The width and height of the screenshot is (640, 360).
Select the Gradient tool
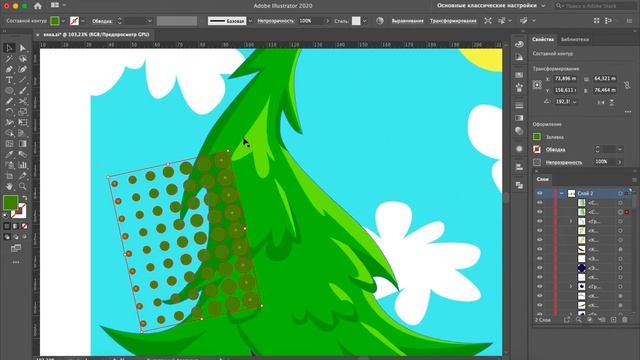23,144
